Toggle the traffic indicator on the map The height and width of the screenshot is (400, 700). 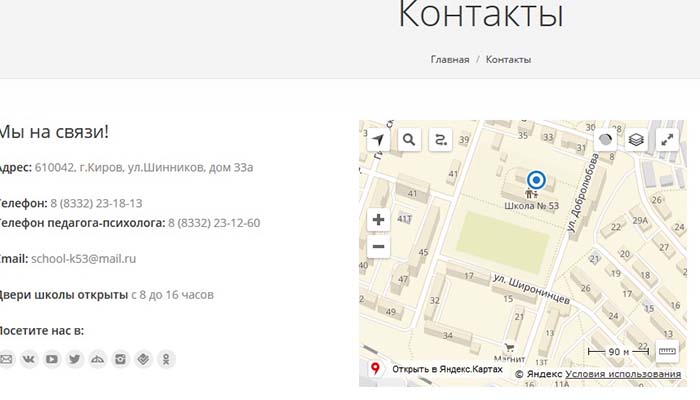[x=605, y=140]
